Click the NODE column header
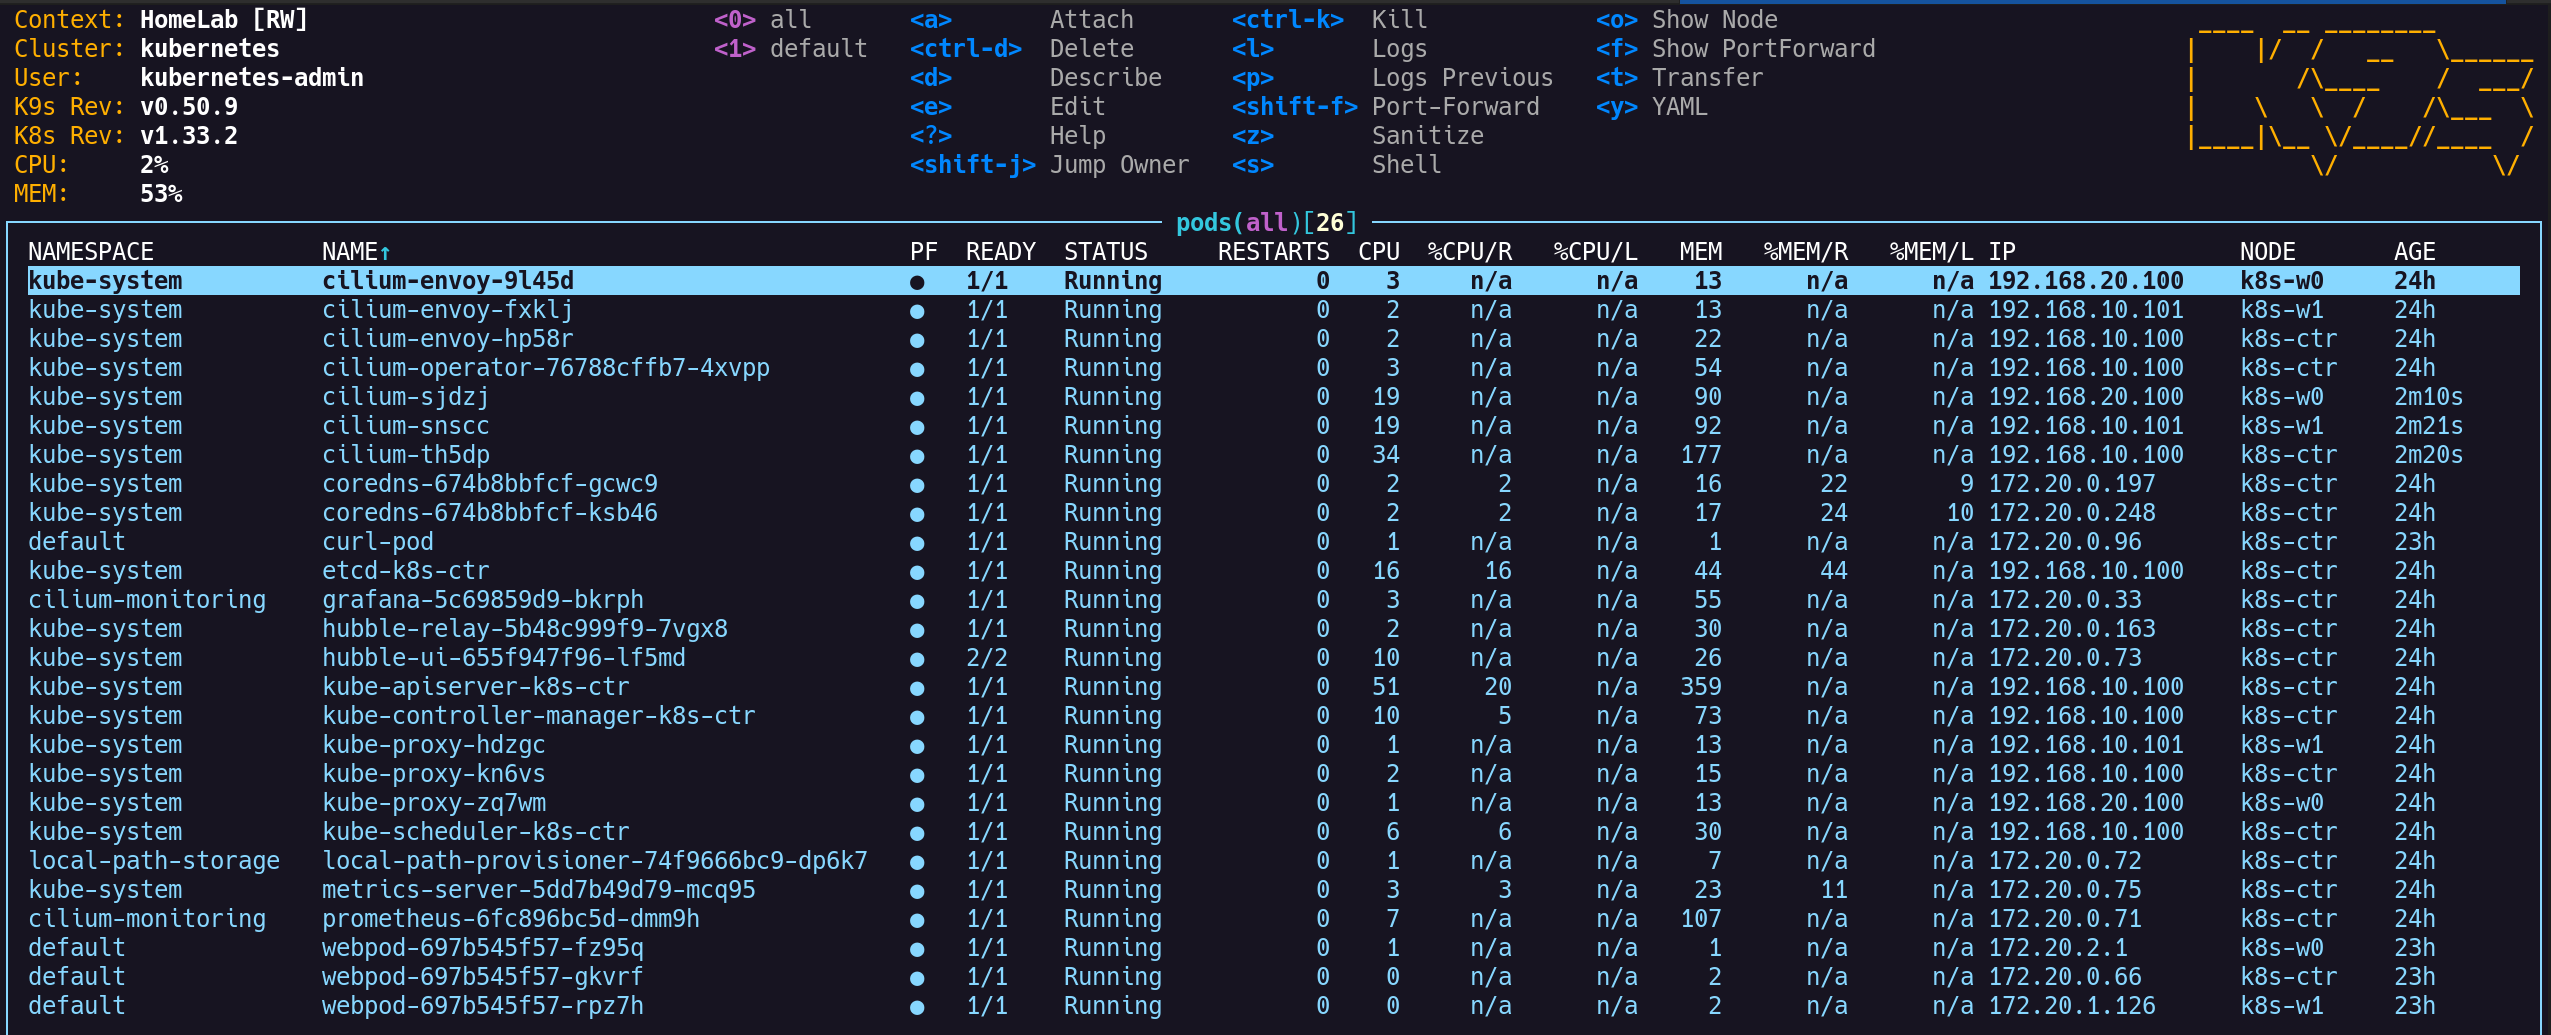The image size is (2551, 1035). (x=2268, y=252)
